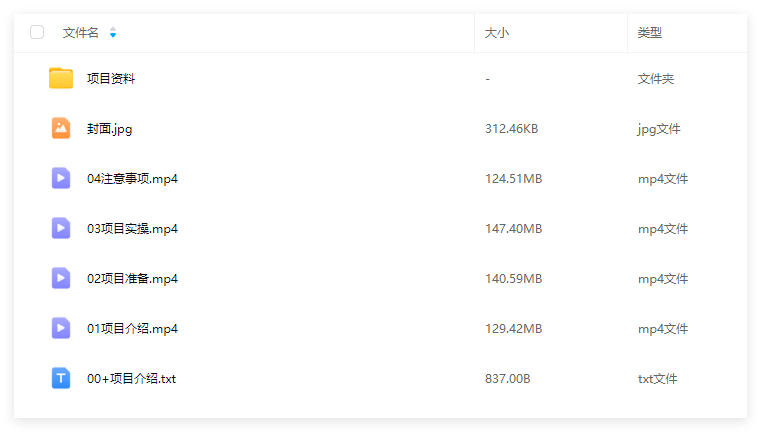Screen dimensions: 761x432
Task: Open the file 04注意事项.mp4
Action: pyautogui.click(x=132, y=179)
